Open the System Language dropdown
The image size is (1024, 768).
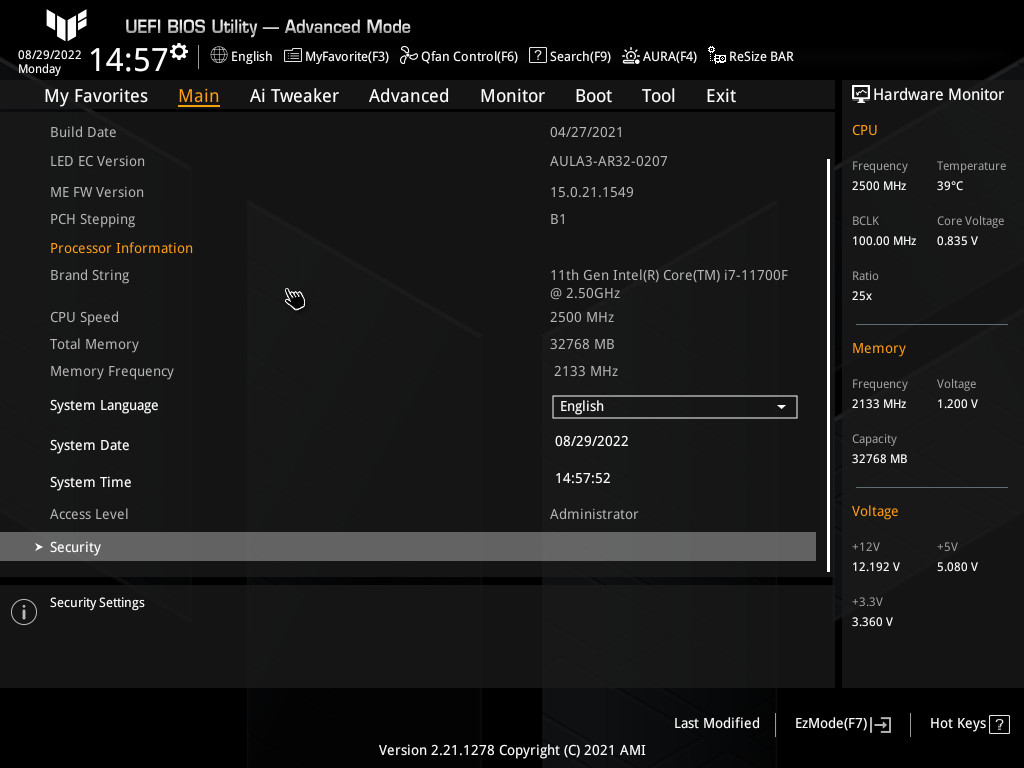[674, 406]
